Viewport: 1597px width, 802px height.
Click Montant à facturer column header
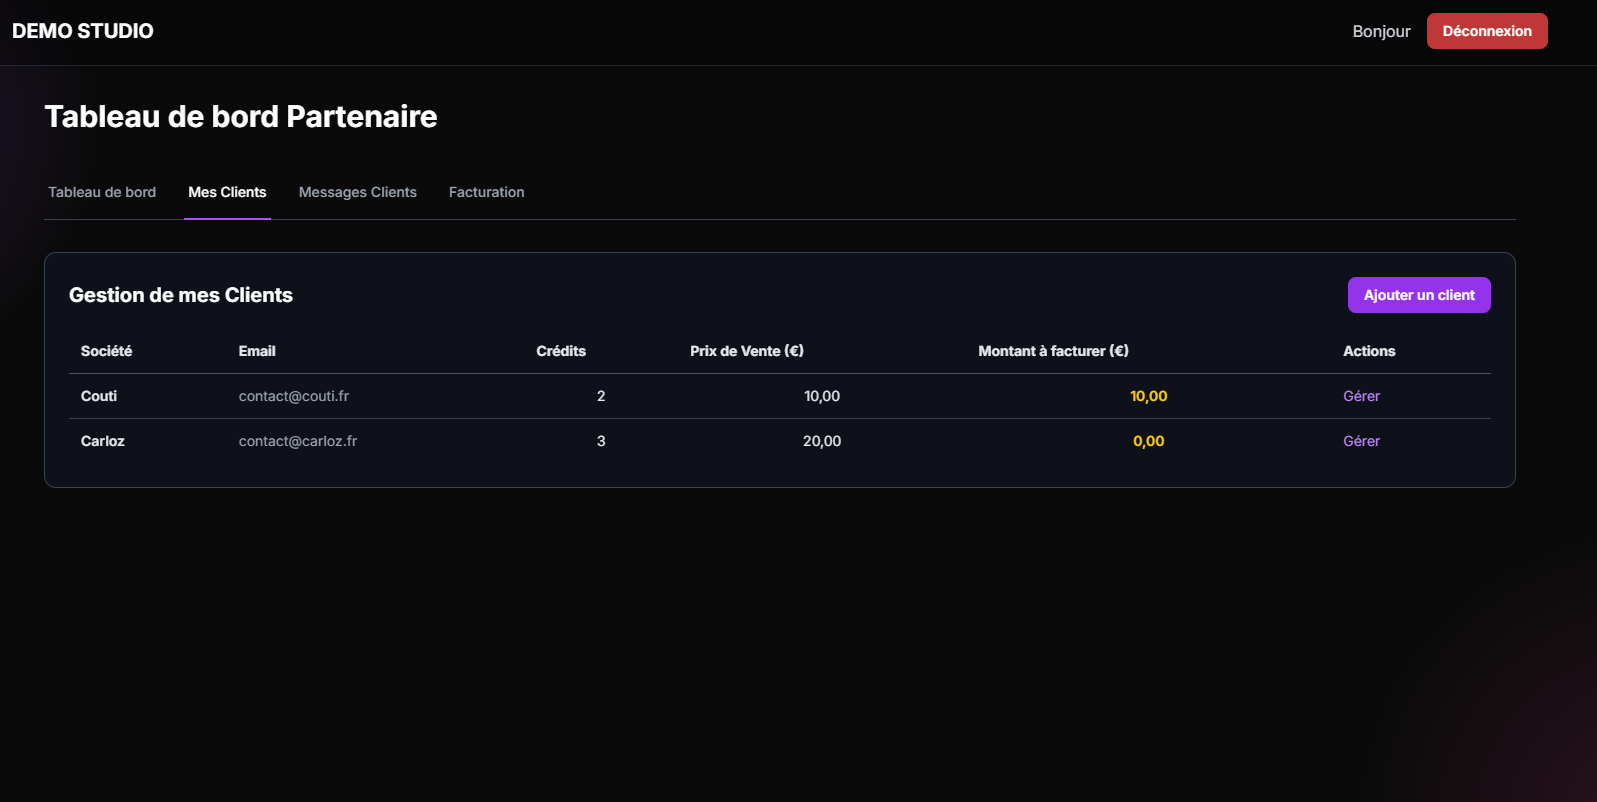coord(1053,351)
